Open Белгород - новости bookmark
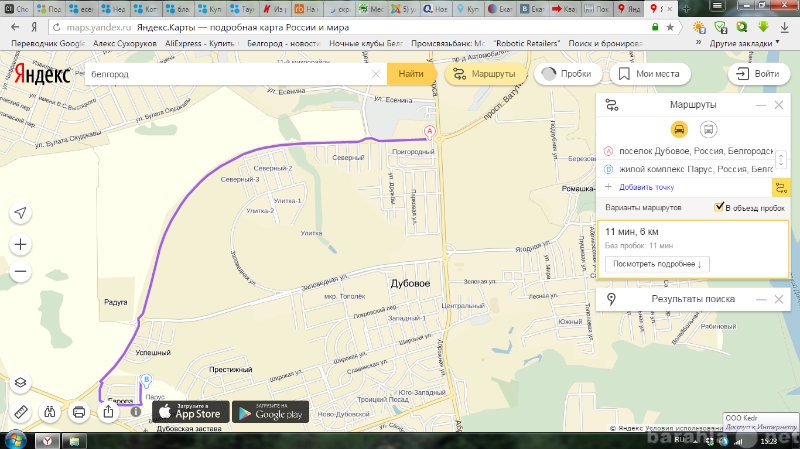 coord(284,43)
